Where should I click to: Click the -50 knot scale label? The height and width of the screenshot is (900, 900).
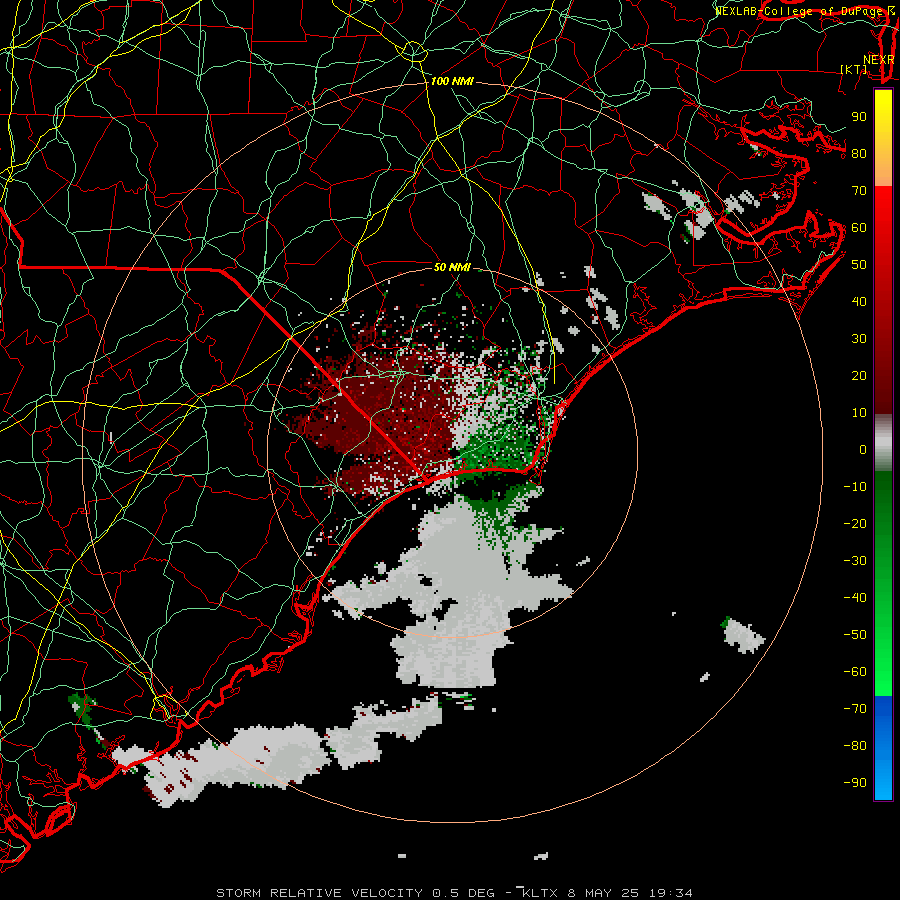pyautogui.click(x=855, y=635)
